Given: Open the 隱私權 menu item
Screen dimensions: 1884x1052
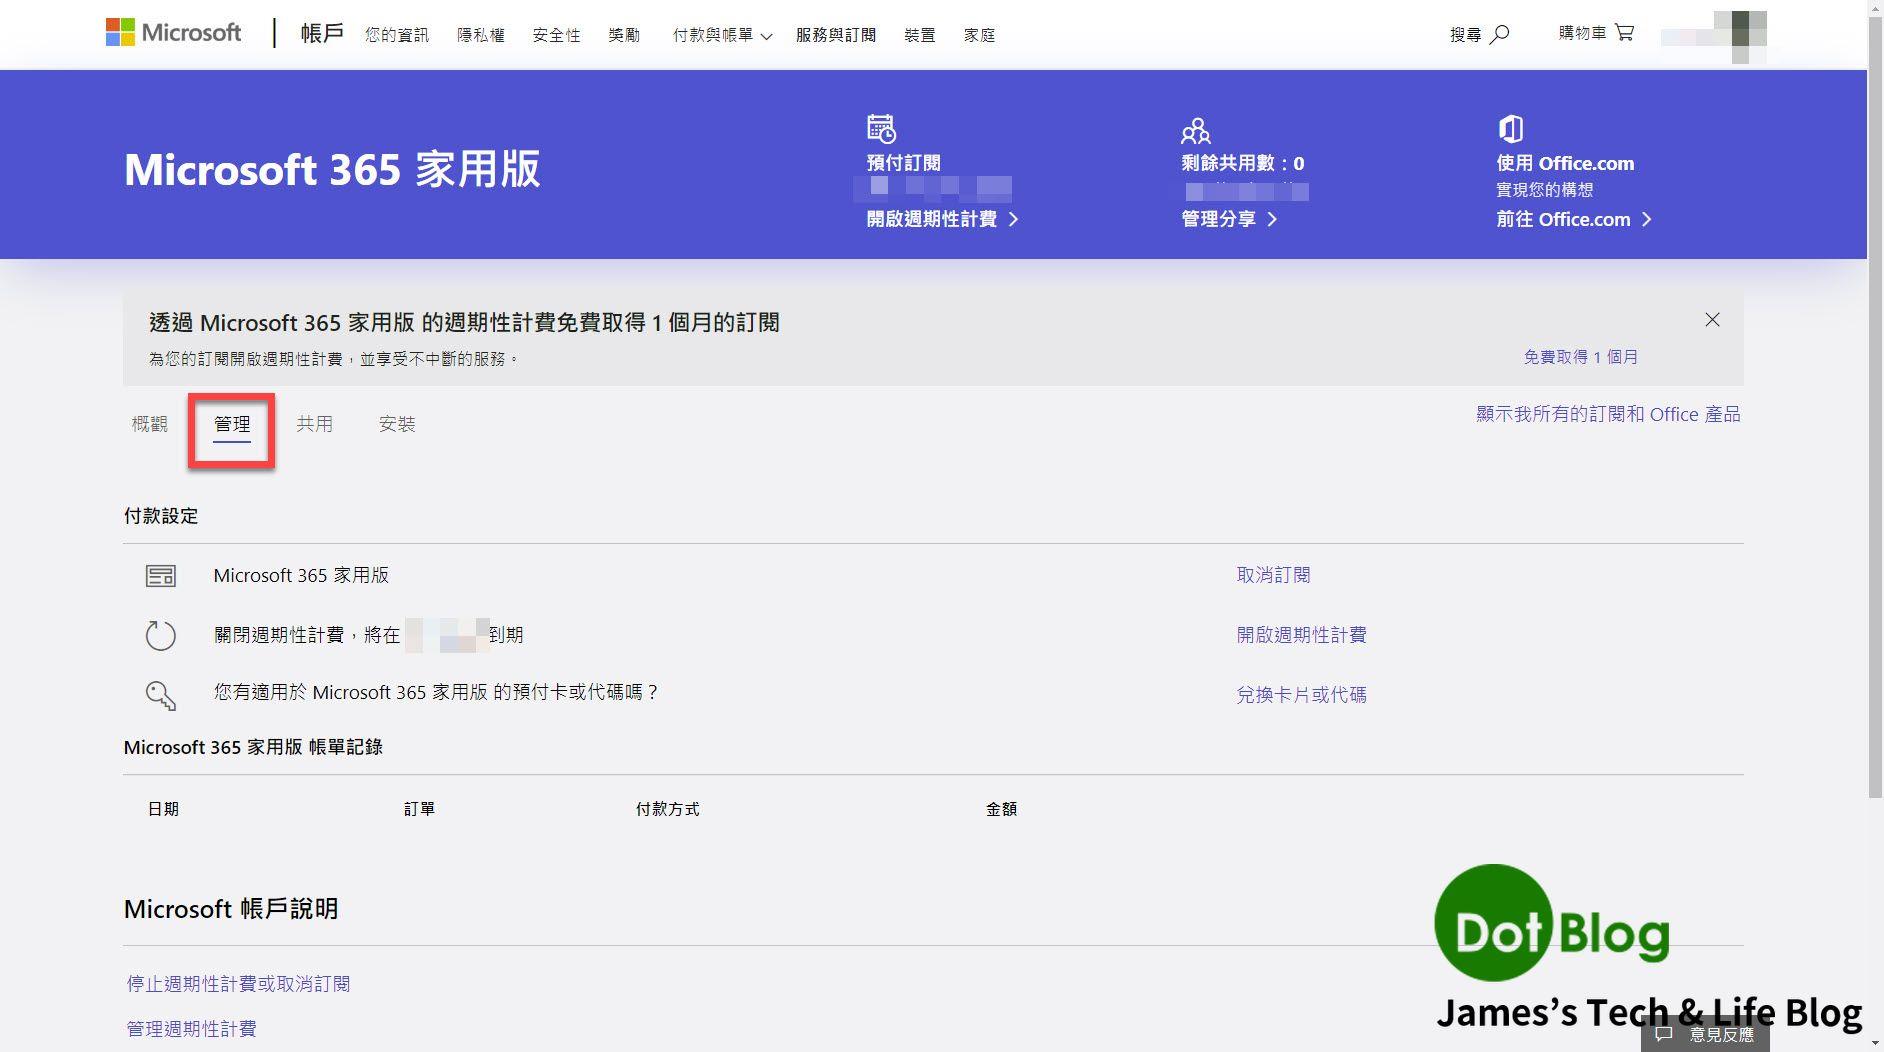Looking at the screenshot, I should pyautogui.click(x=480, y=35).
